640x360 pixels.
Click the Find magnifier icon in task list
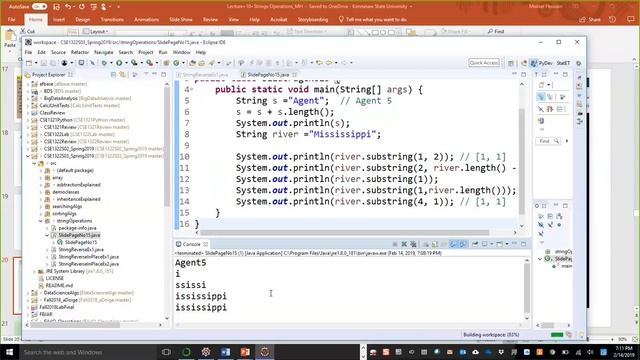[557, 141]
